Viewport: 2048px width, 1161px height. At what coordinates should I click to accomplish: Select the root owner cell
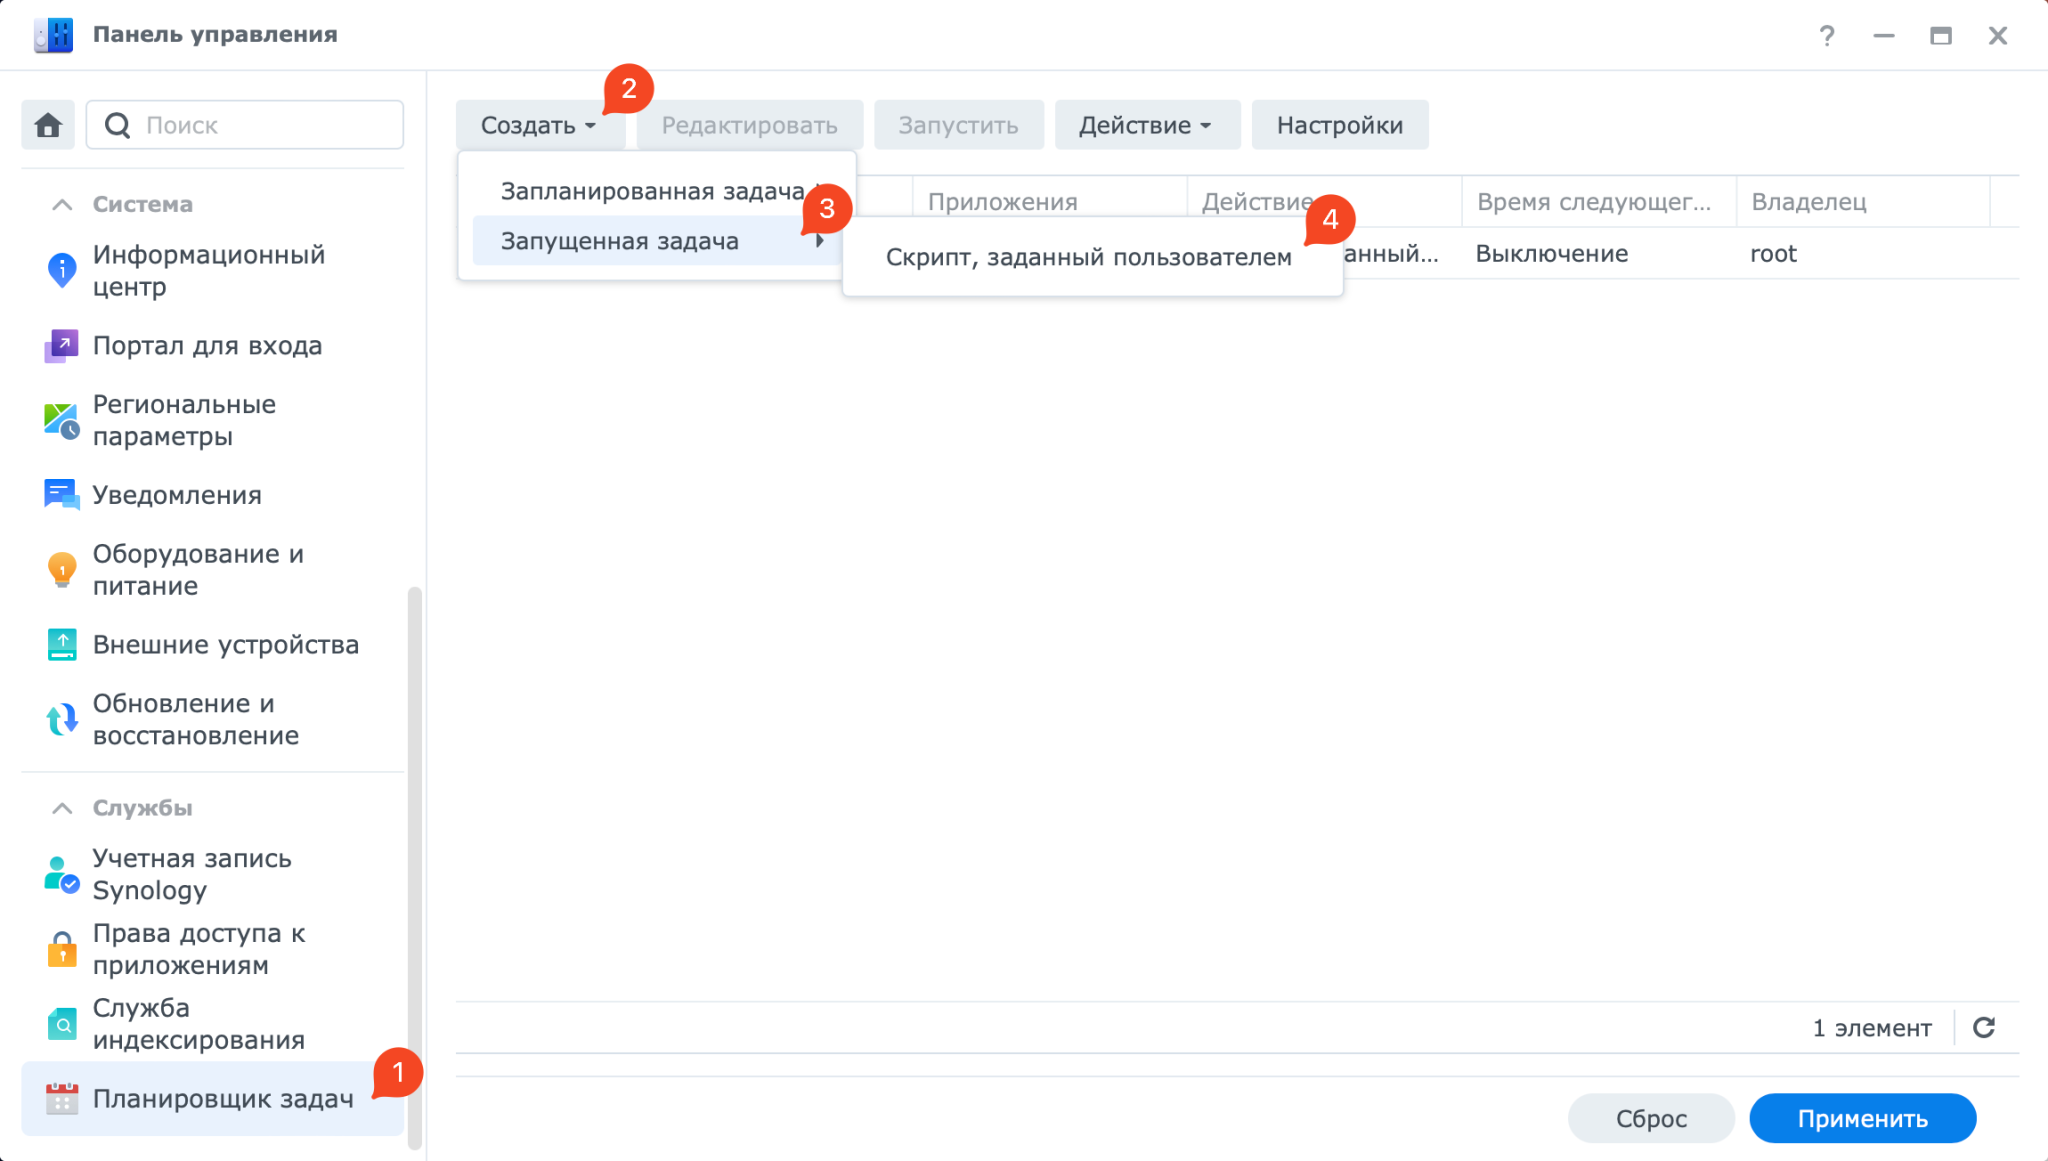[x=1773, y=254]
